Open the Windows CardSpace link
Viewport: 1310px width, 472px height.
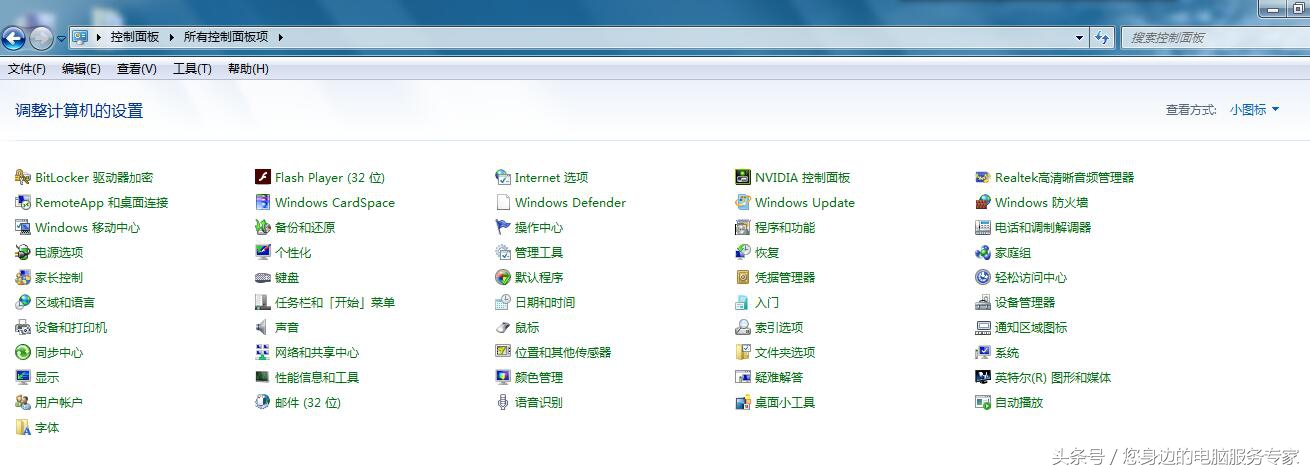click(x=335, y=202)
